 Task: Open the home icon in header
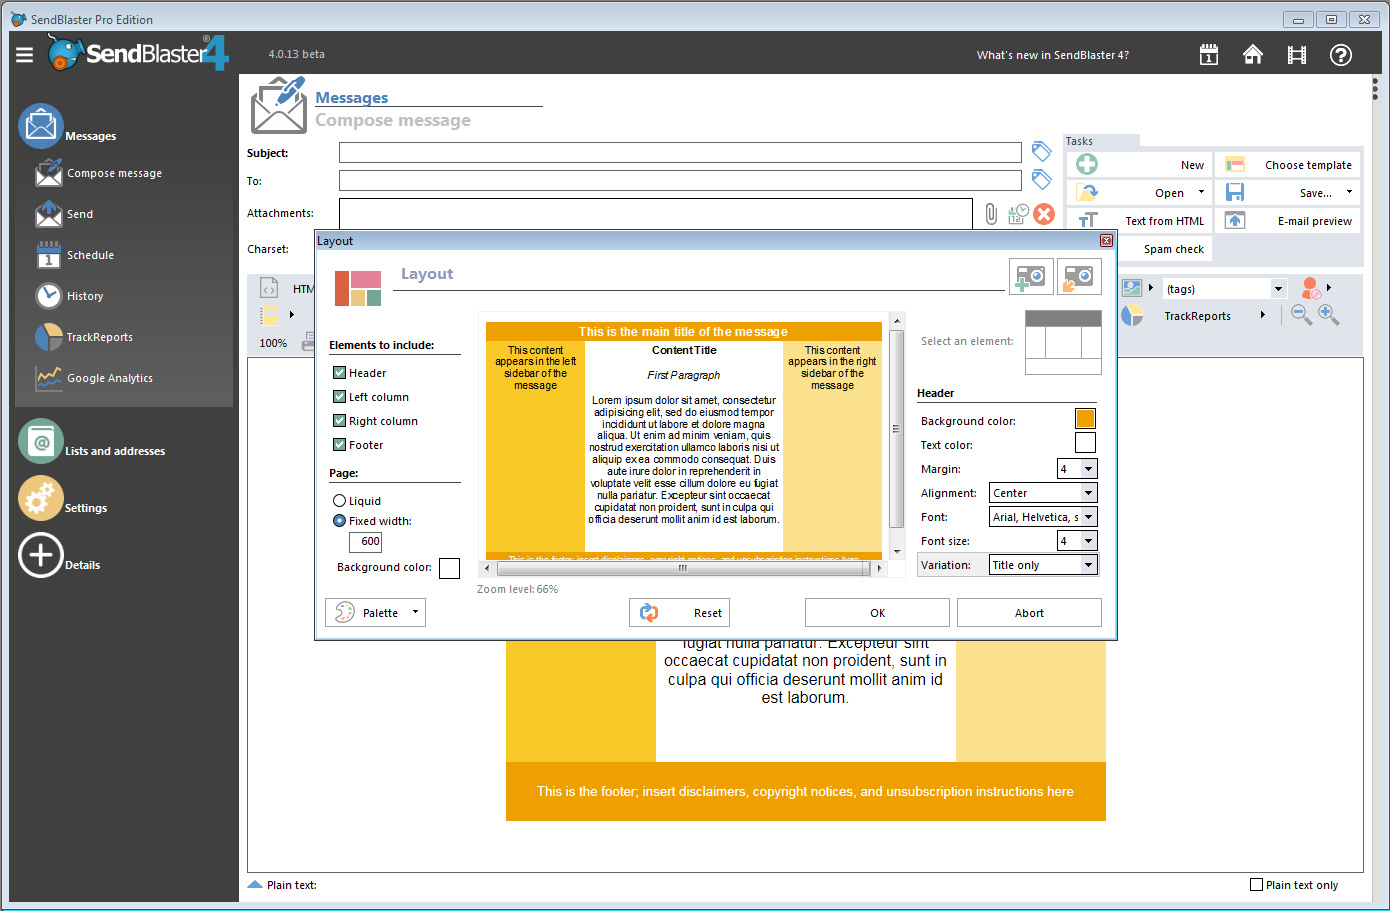(x=1252, y=55)
